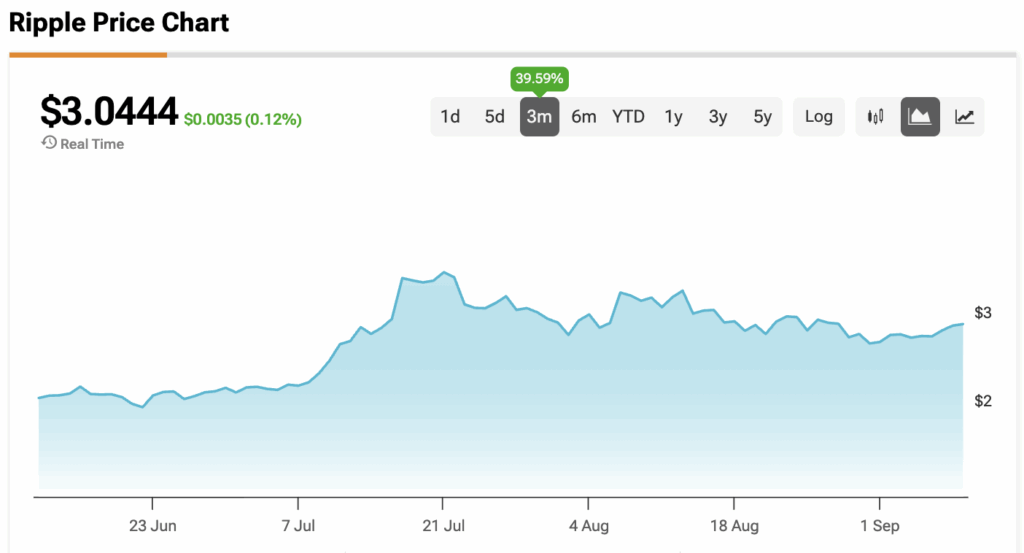
Task: Click the Real Time clock icon
Action: click(49, 143)
